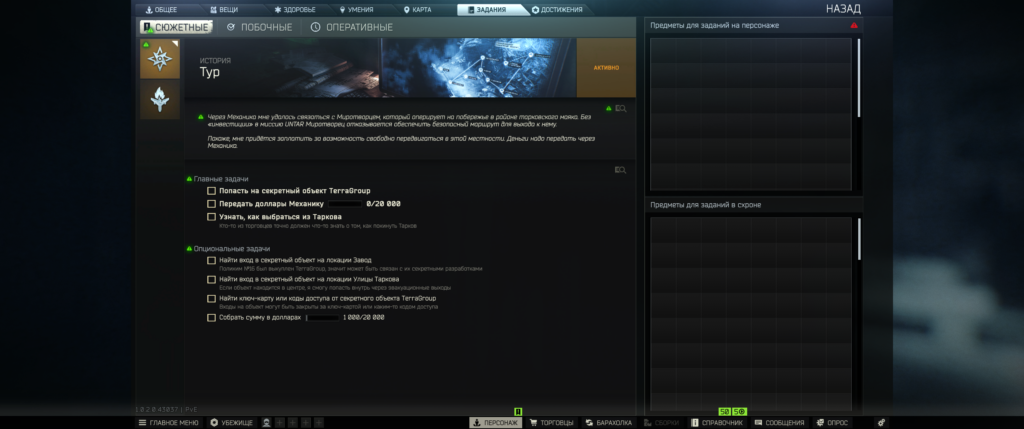
Task: Tick 'Узнать, как выбраться из Таркова' checkbox
Action: click(211, 216)
